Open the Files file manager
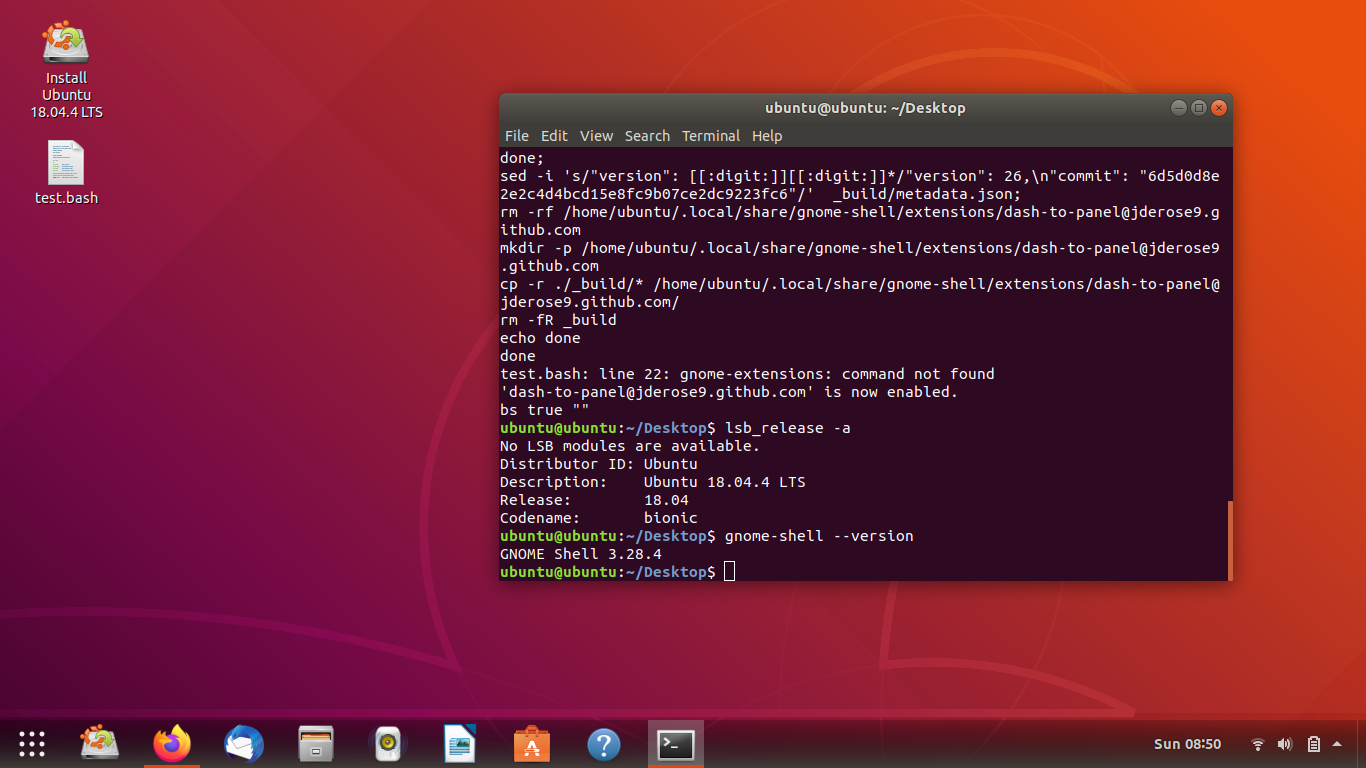Screen dimensions: 1366x768 315,743
